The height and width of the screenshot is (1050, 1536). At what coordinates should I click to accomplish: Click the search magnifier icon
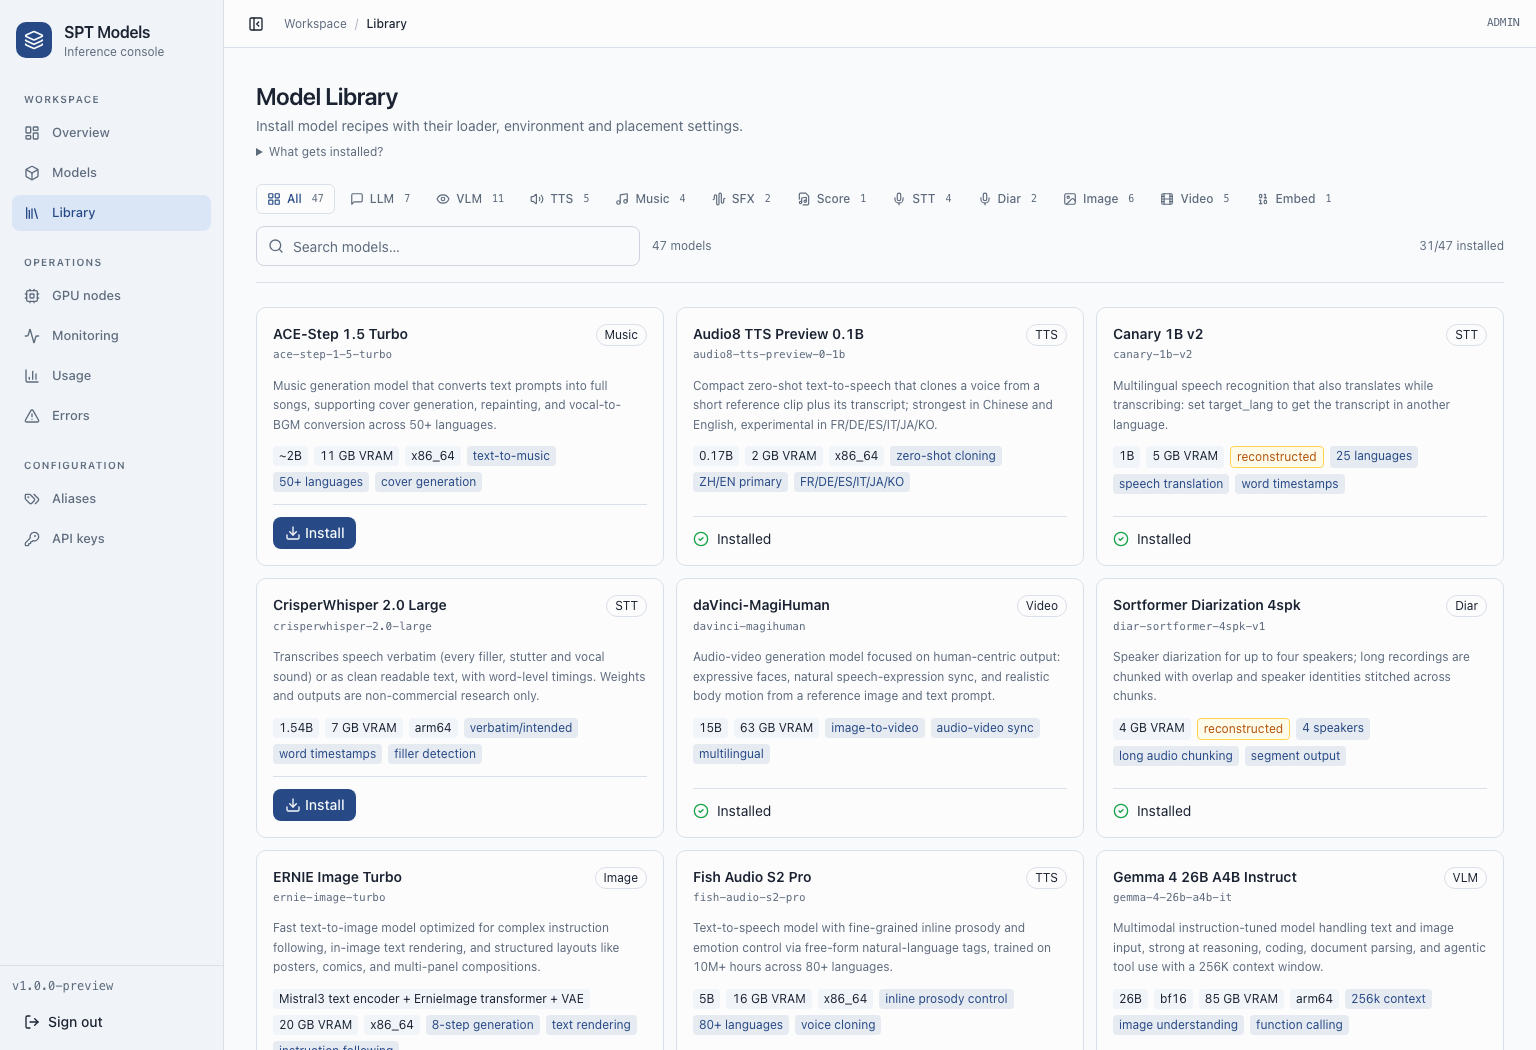[276, 246]
